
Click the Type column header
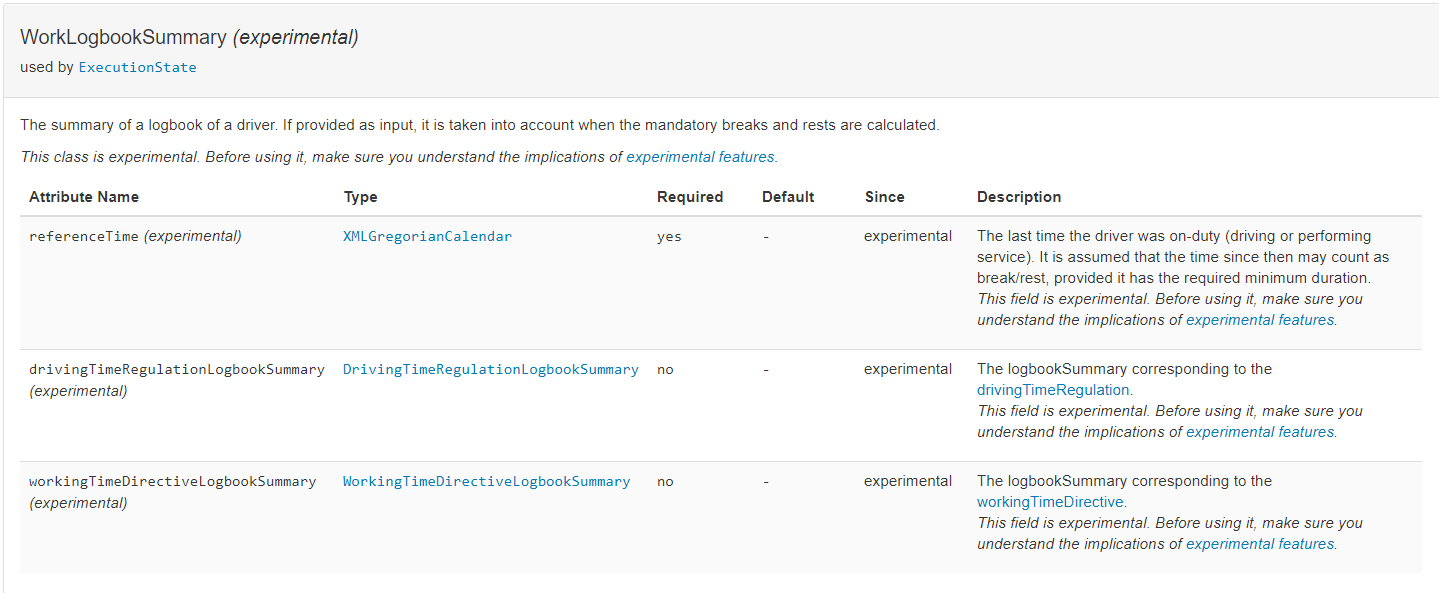360,197
